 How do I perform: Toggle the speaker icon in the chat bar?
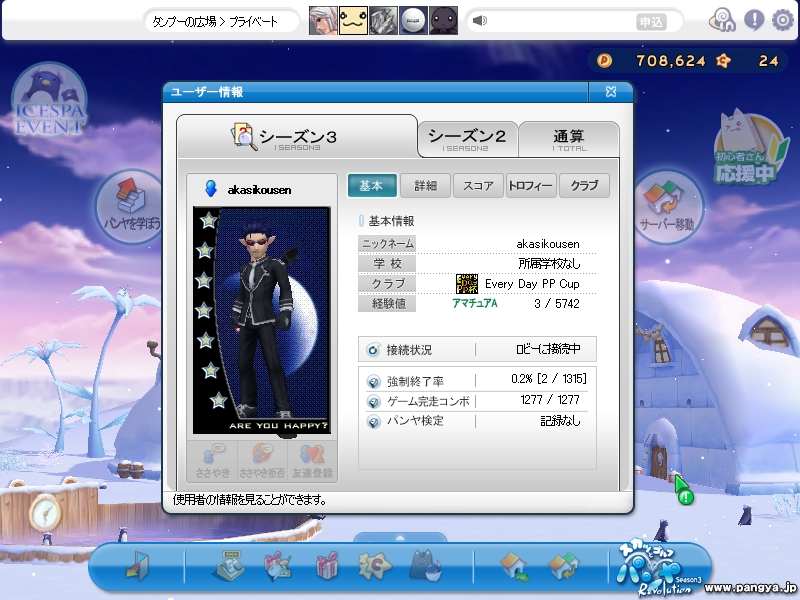pos(480,20)
